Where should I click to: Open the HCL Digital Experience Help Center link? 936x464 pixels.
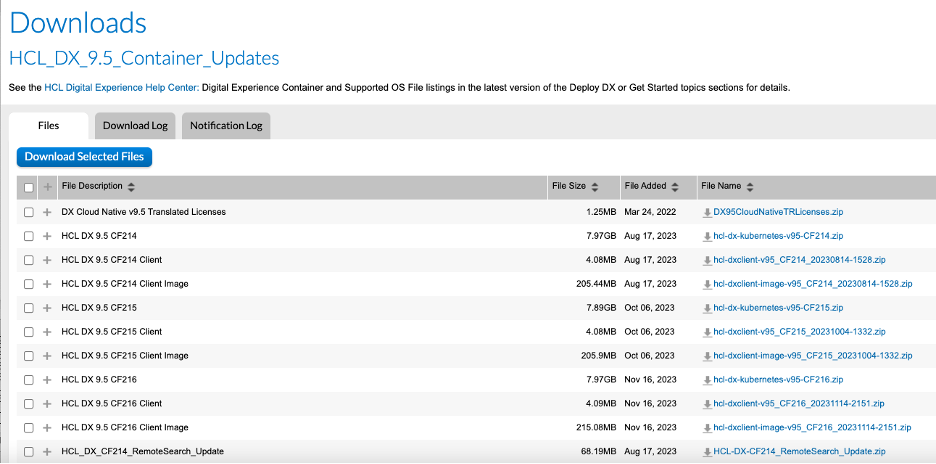pyautogui.click(x=121, y=88)
